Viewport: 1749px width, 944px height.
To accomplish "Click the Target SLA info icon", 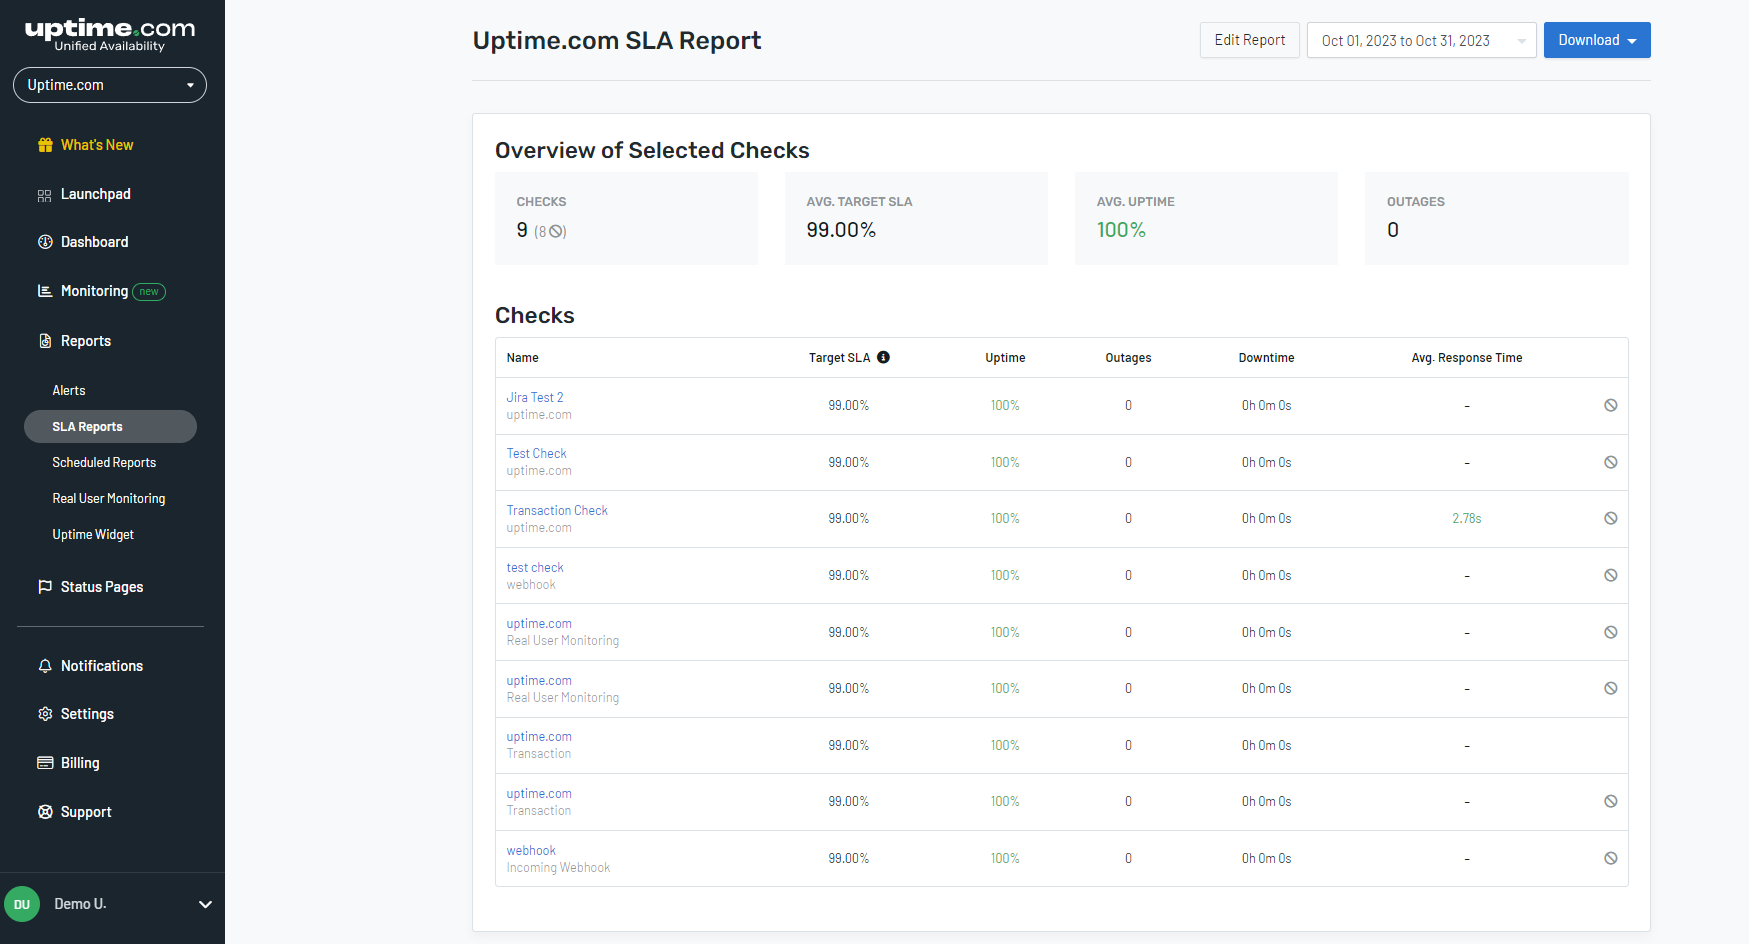I will [883, 357].
